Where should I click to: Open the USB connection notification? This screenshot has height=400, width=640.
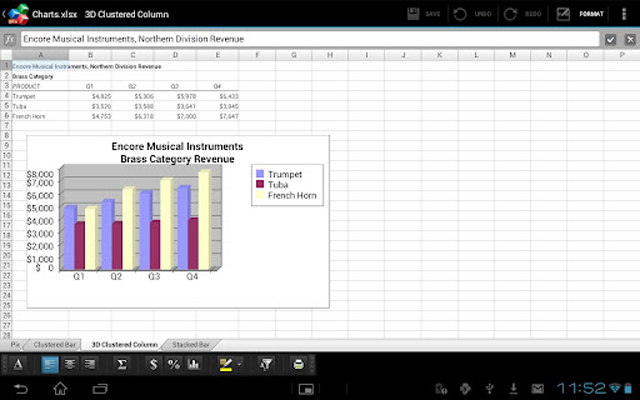click(x=490, y=389)
